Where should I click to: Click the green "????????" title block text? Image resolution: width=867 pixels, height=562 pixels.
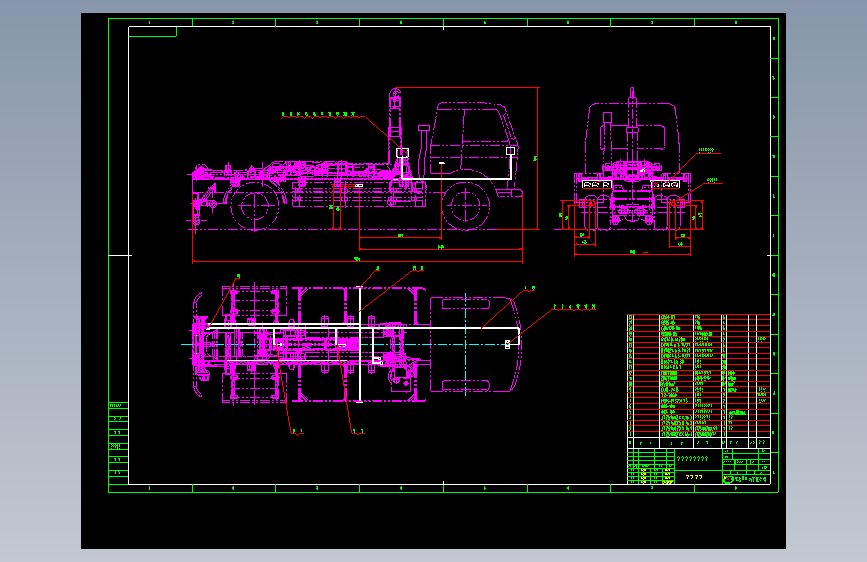pyautogui.click(x=692, y=459)
